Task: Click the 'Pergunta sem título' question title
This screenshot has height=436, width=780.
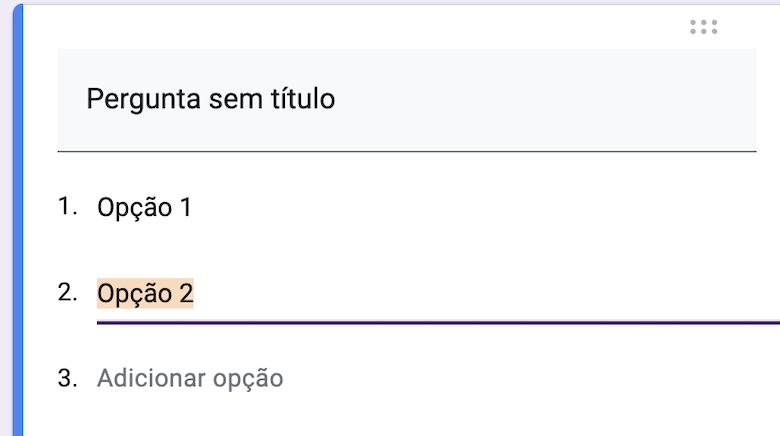Action: tap(210, 99)
